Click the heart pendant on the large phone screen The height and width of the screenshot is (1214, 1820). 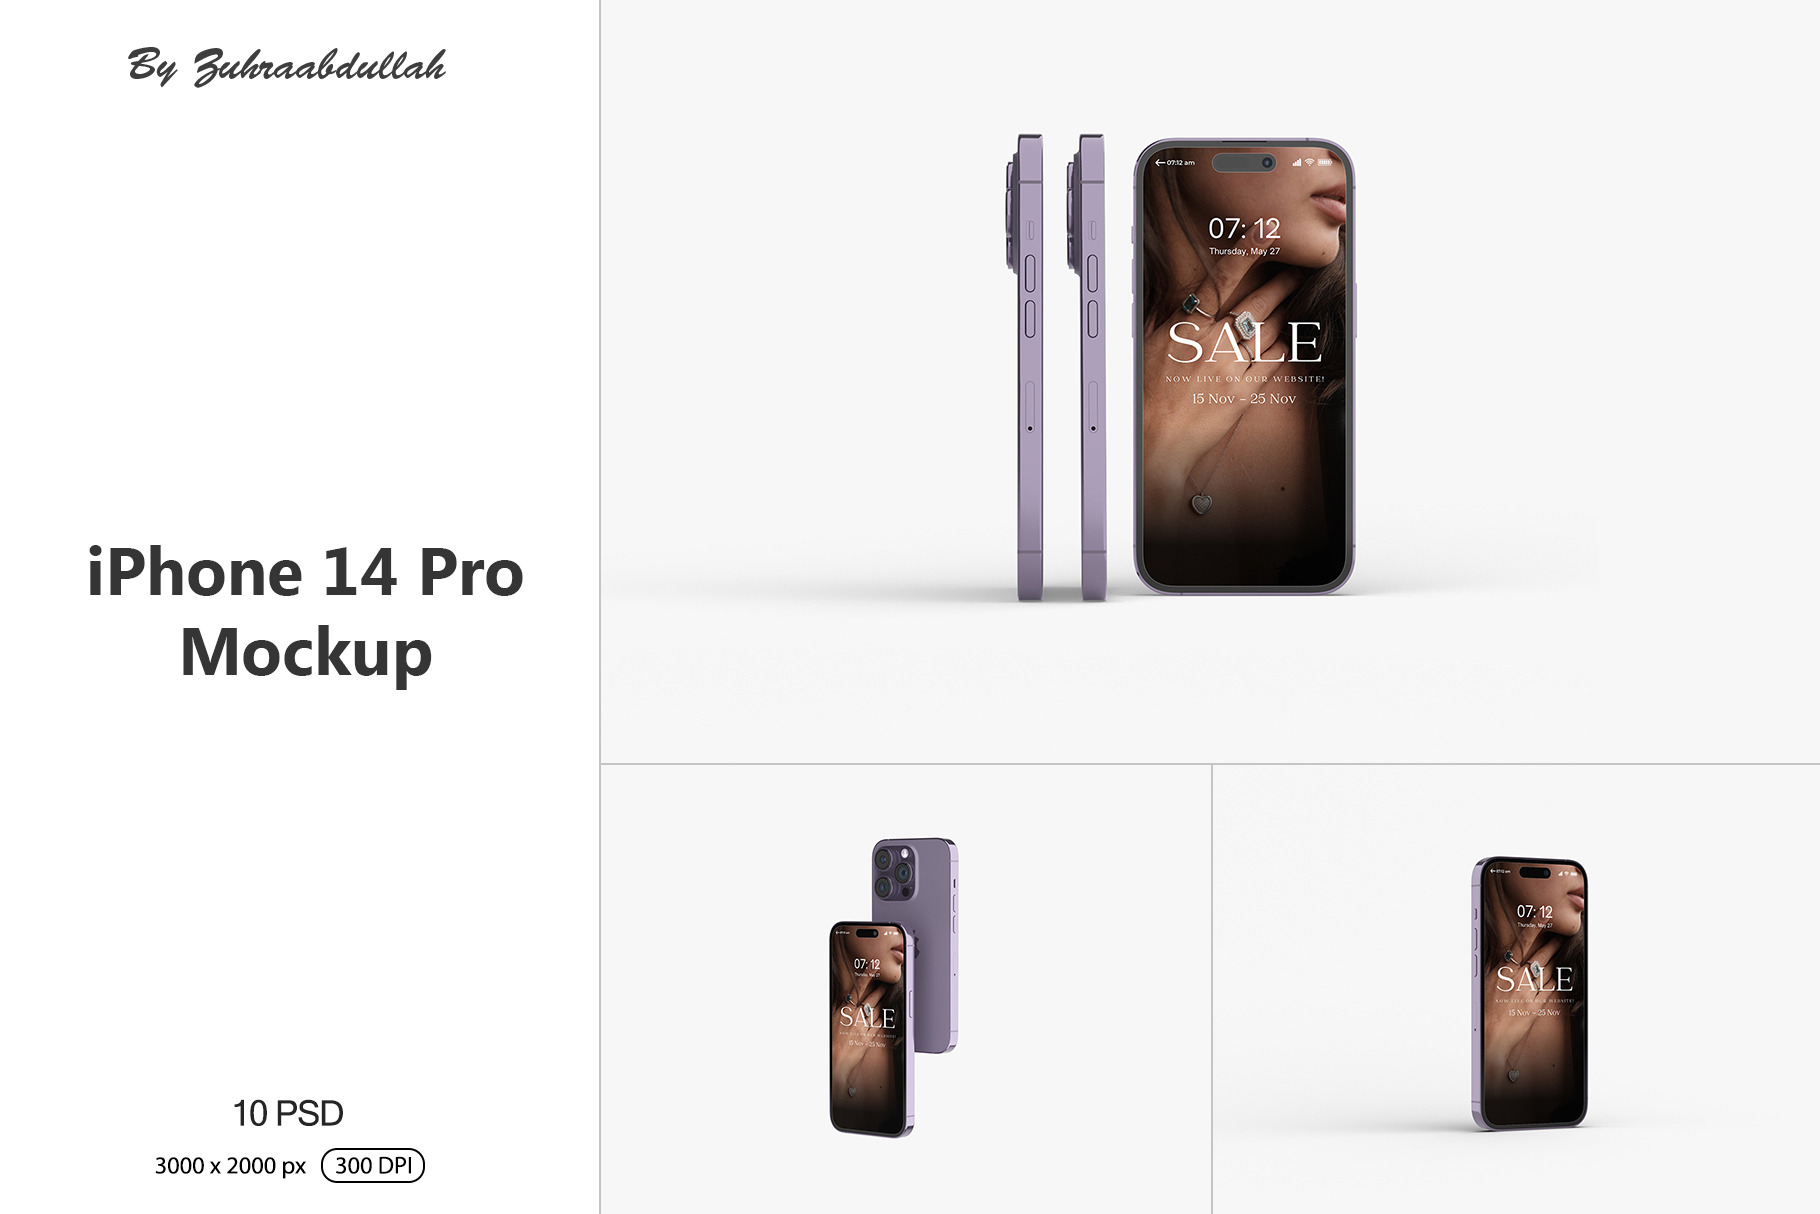(1202, 503)
